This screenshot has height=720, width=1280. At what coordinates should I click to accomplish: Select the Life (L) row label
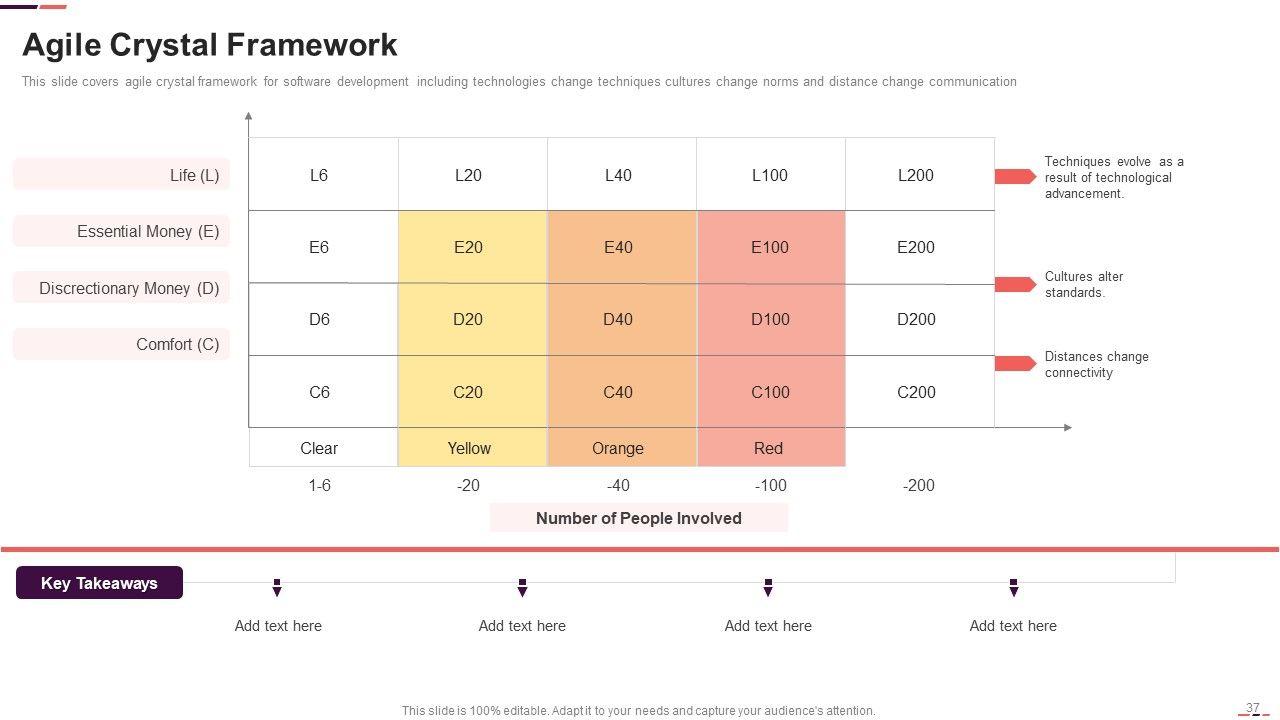pos(122,175)
